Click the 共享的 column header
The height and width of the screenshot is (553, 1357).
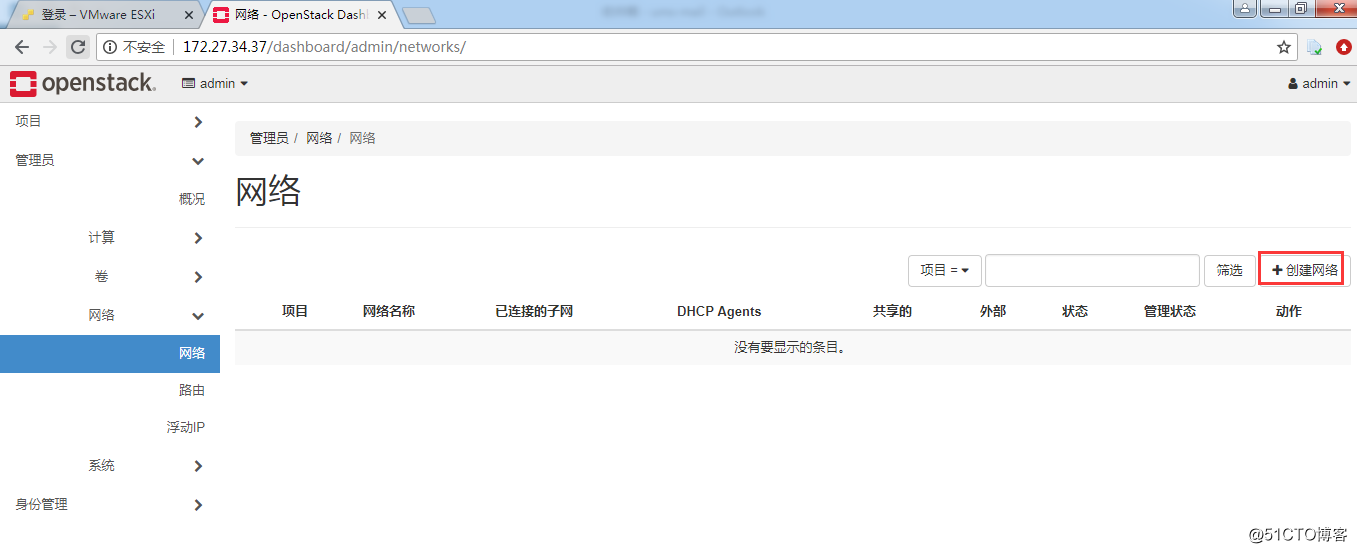(x=892, y=311)
